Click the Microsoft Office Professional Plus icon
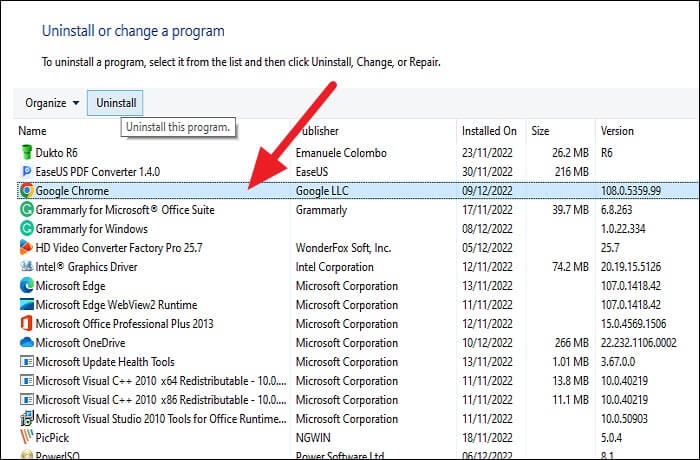This screenshot has width=700, height=460. coord(26,324)
